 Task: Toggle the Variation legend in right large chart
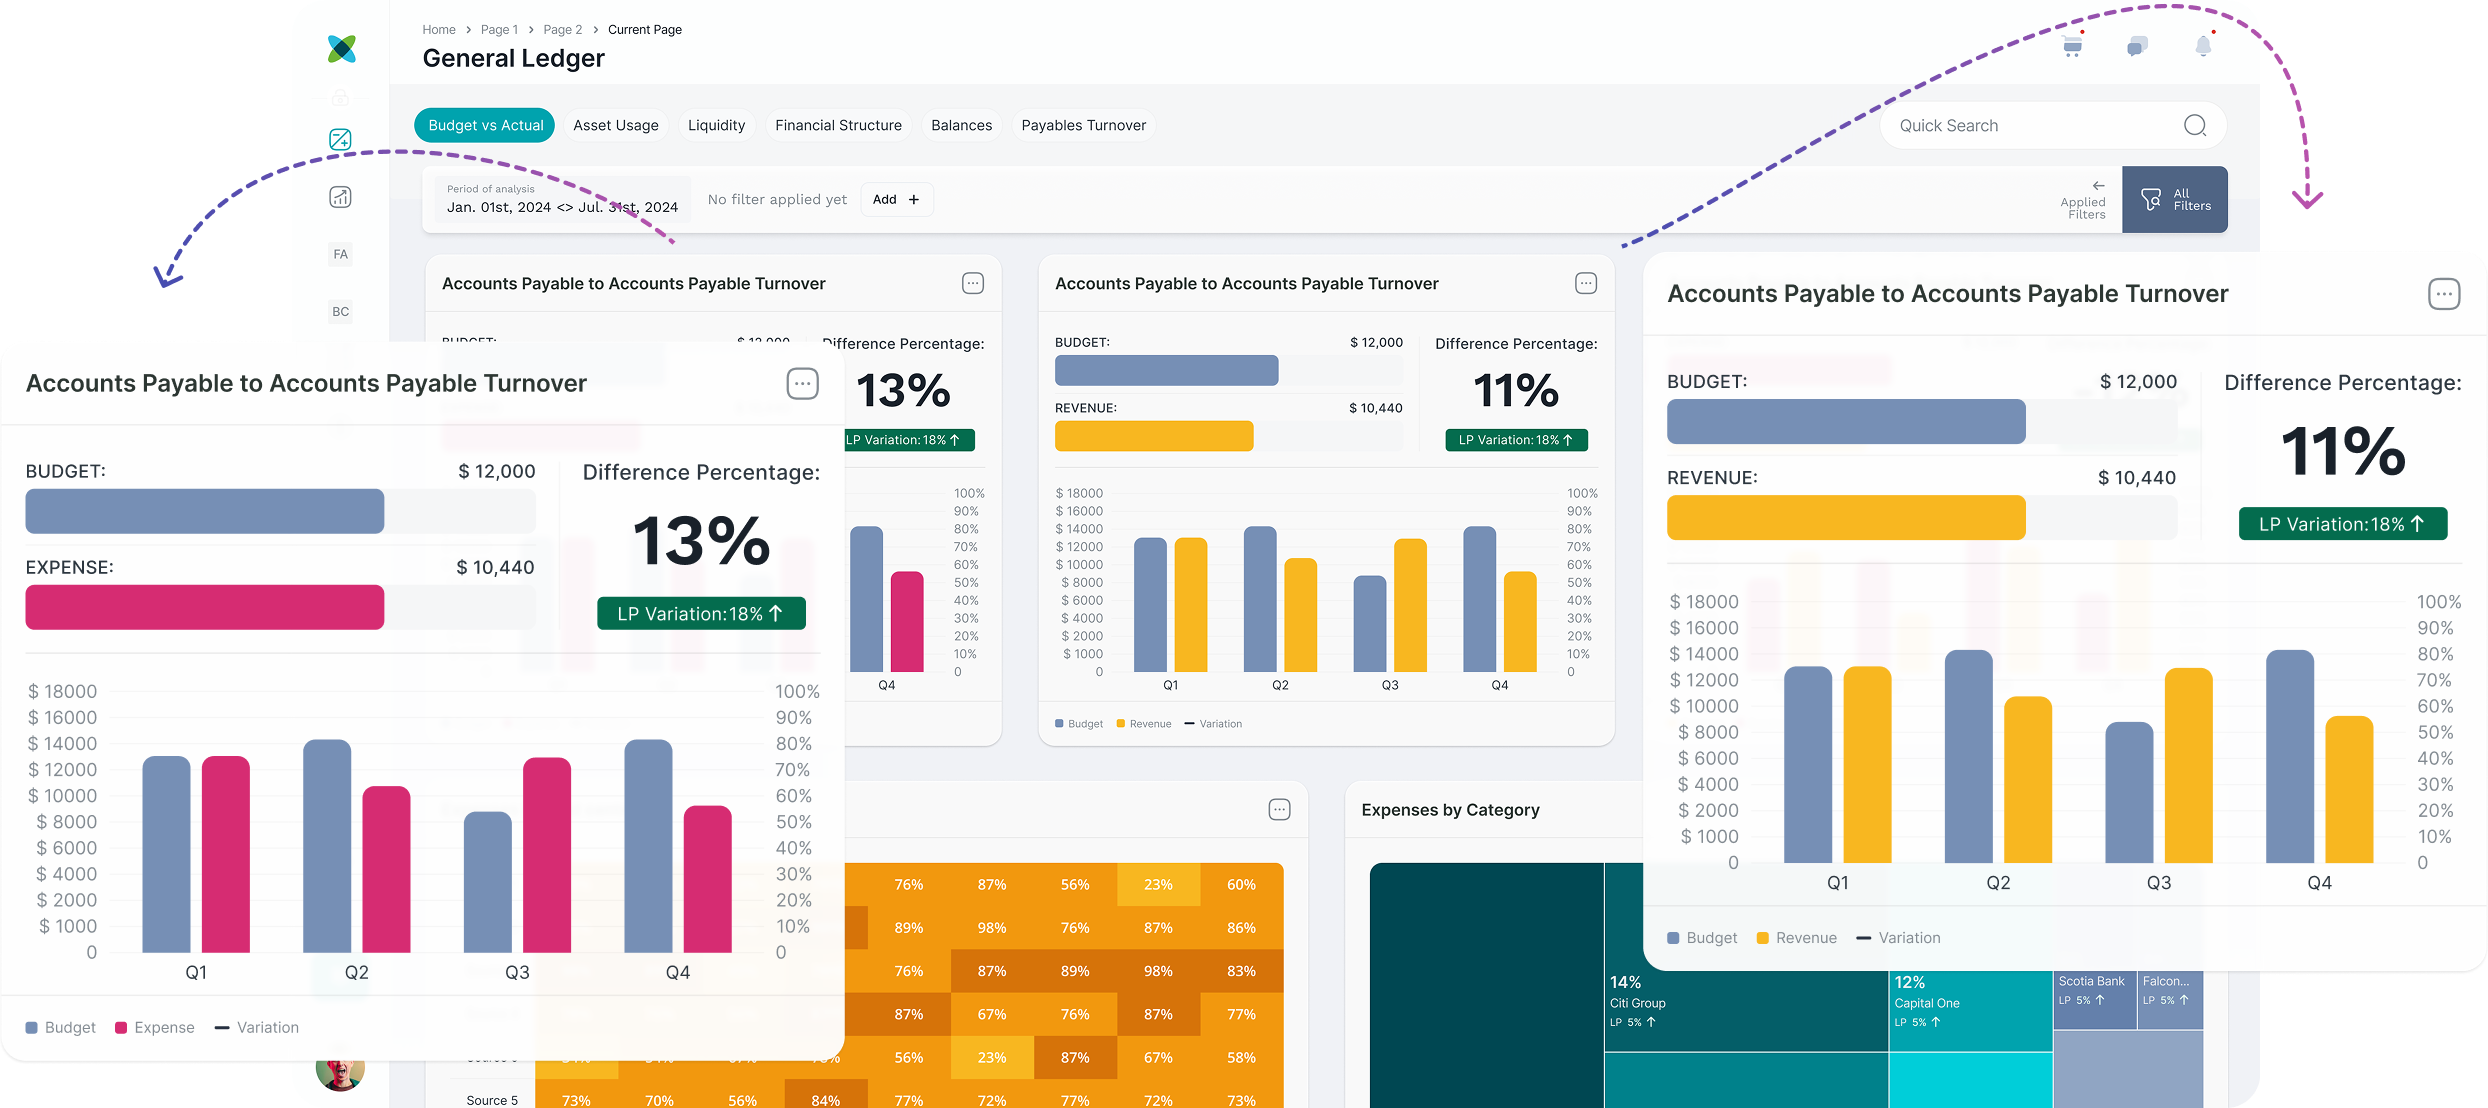[1898, 938]
